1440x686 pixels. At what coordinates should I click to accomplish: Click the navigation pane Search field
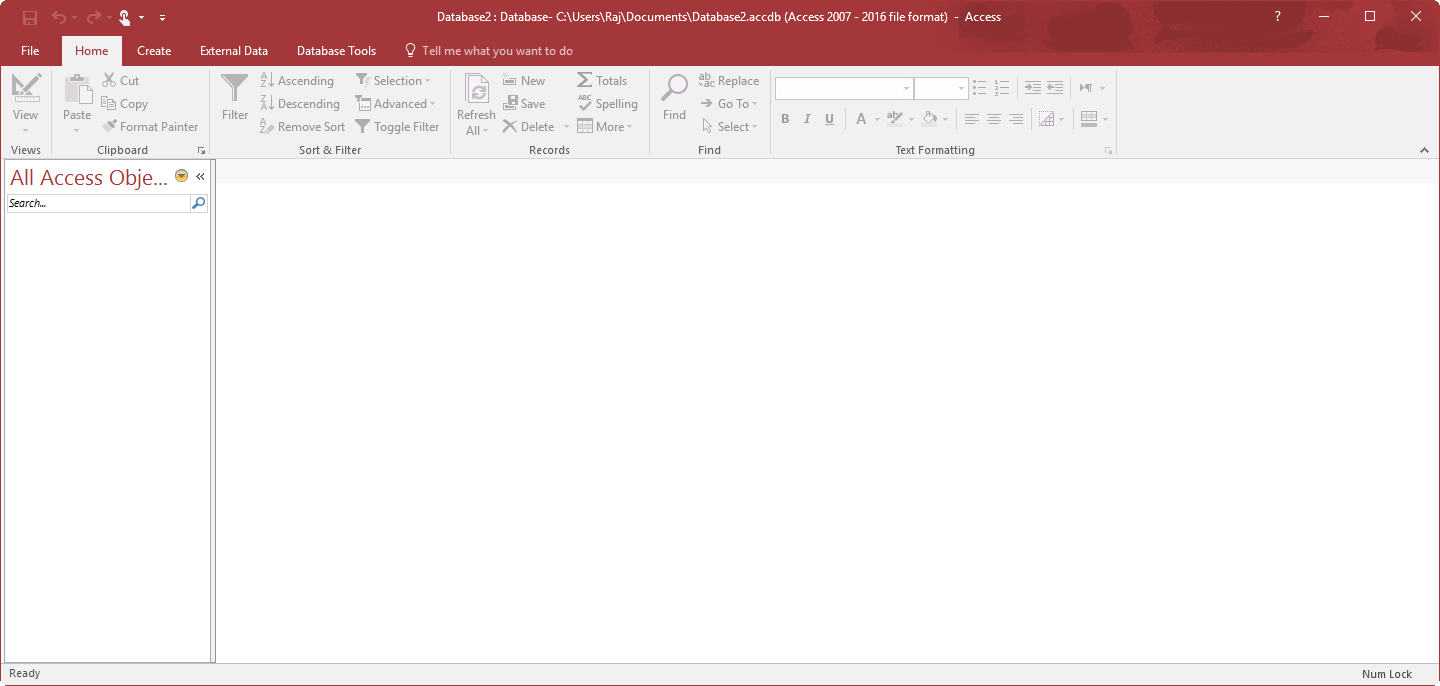click(x=98, y=203)
